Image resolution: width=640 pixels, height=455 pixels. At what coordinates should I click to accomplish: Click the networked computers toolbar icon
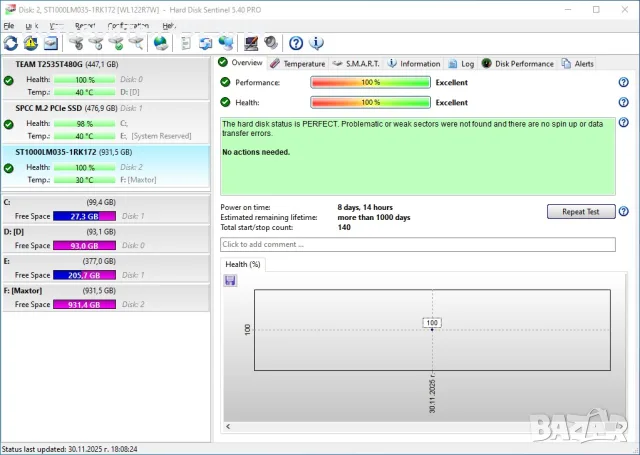(x=226, y=43)
